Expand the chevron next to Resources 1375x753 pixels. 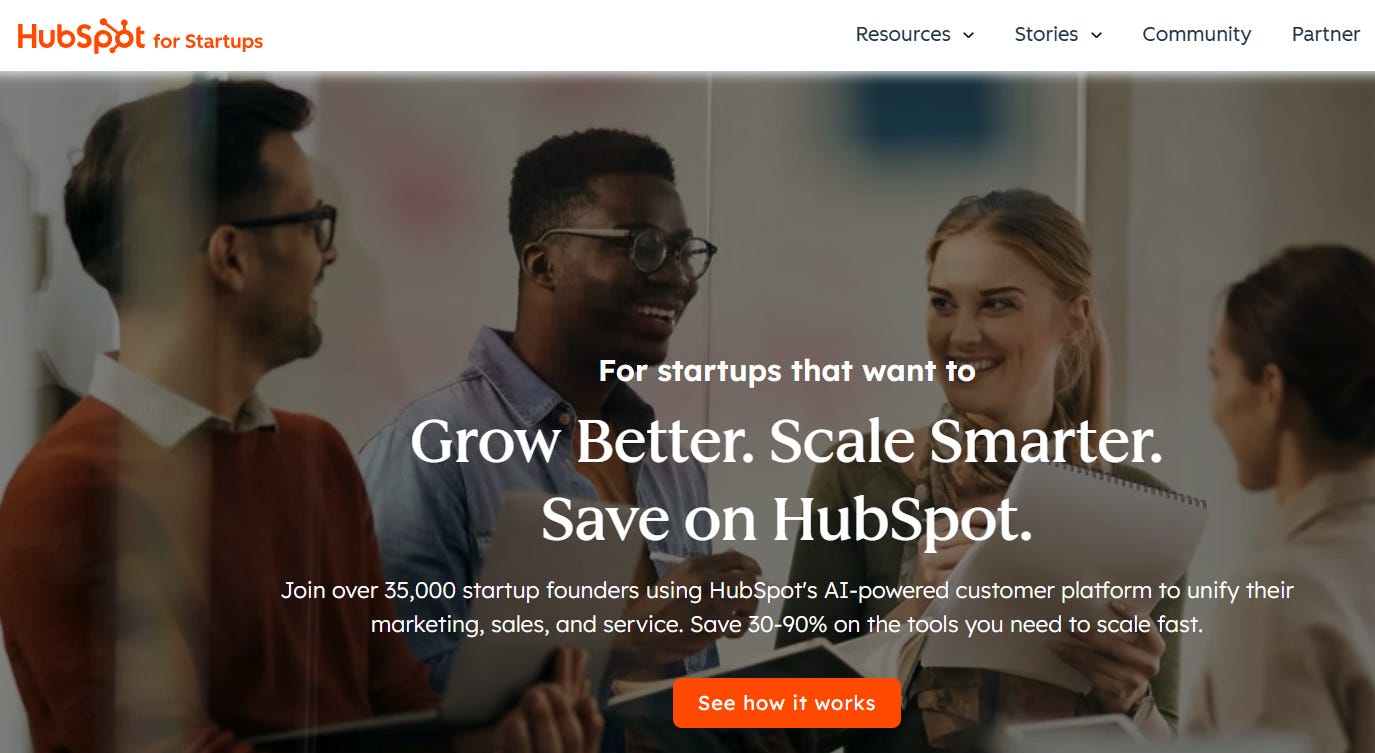tap(968, 35)
